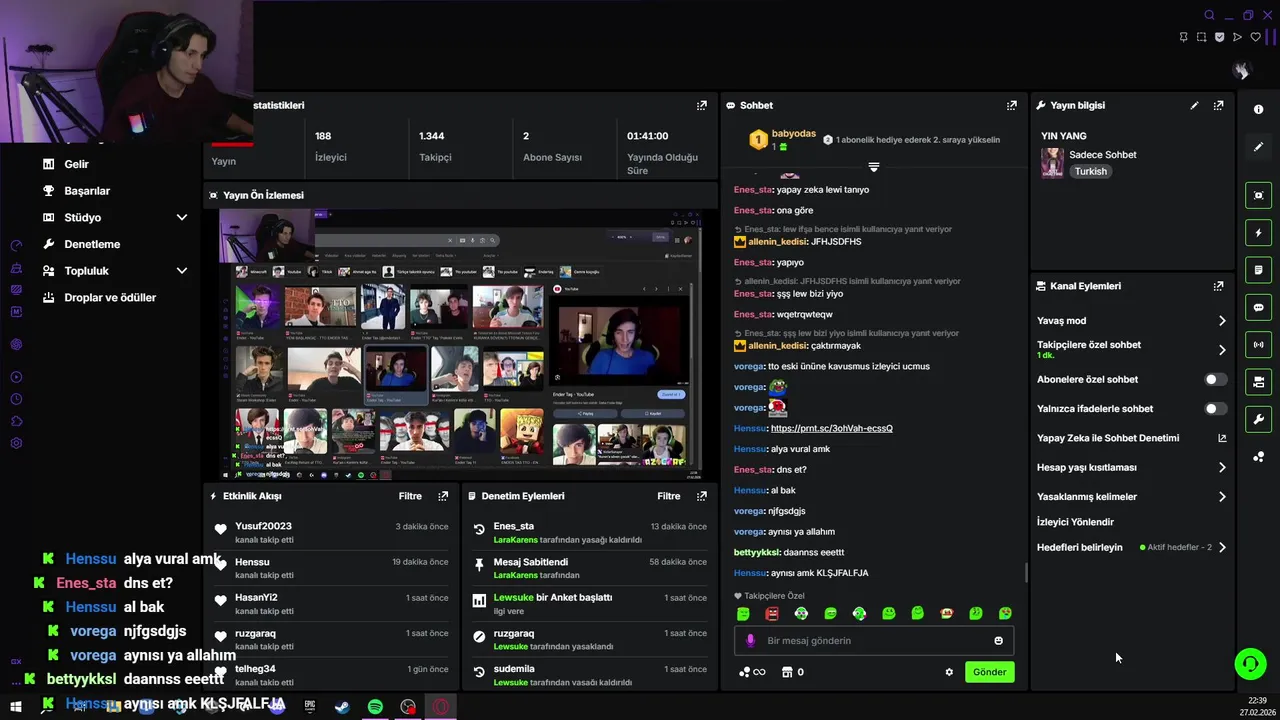Viewport: 1280px width, 720px height.
Task: Expand the Stüdyo sidebar menu chevron
Action: [x=182, y=217]
